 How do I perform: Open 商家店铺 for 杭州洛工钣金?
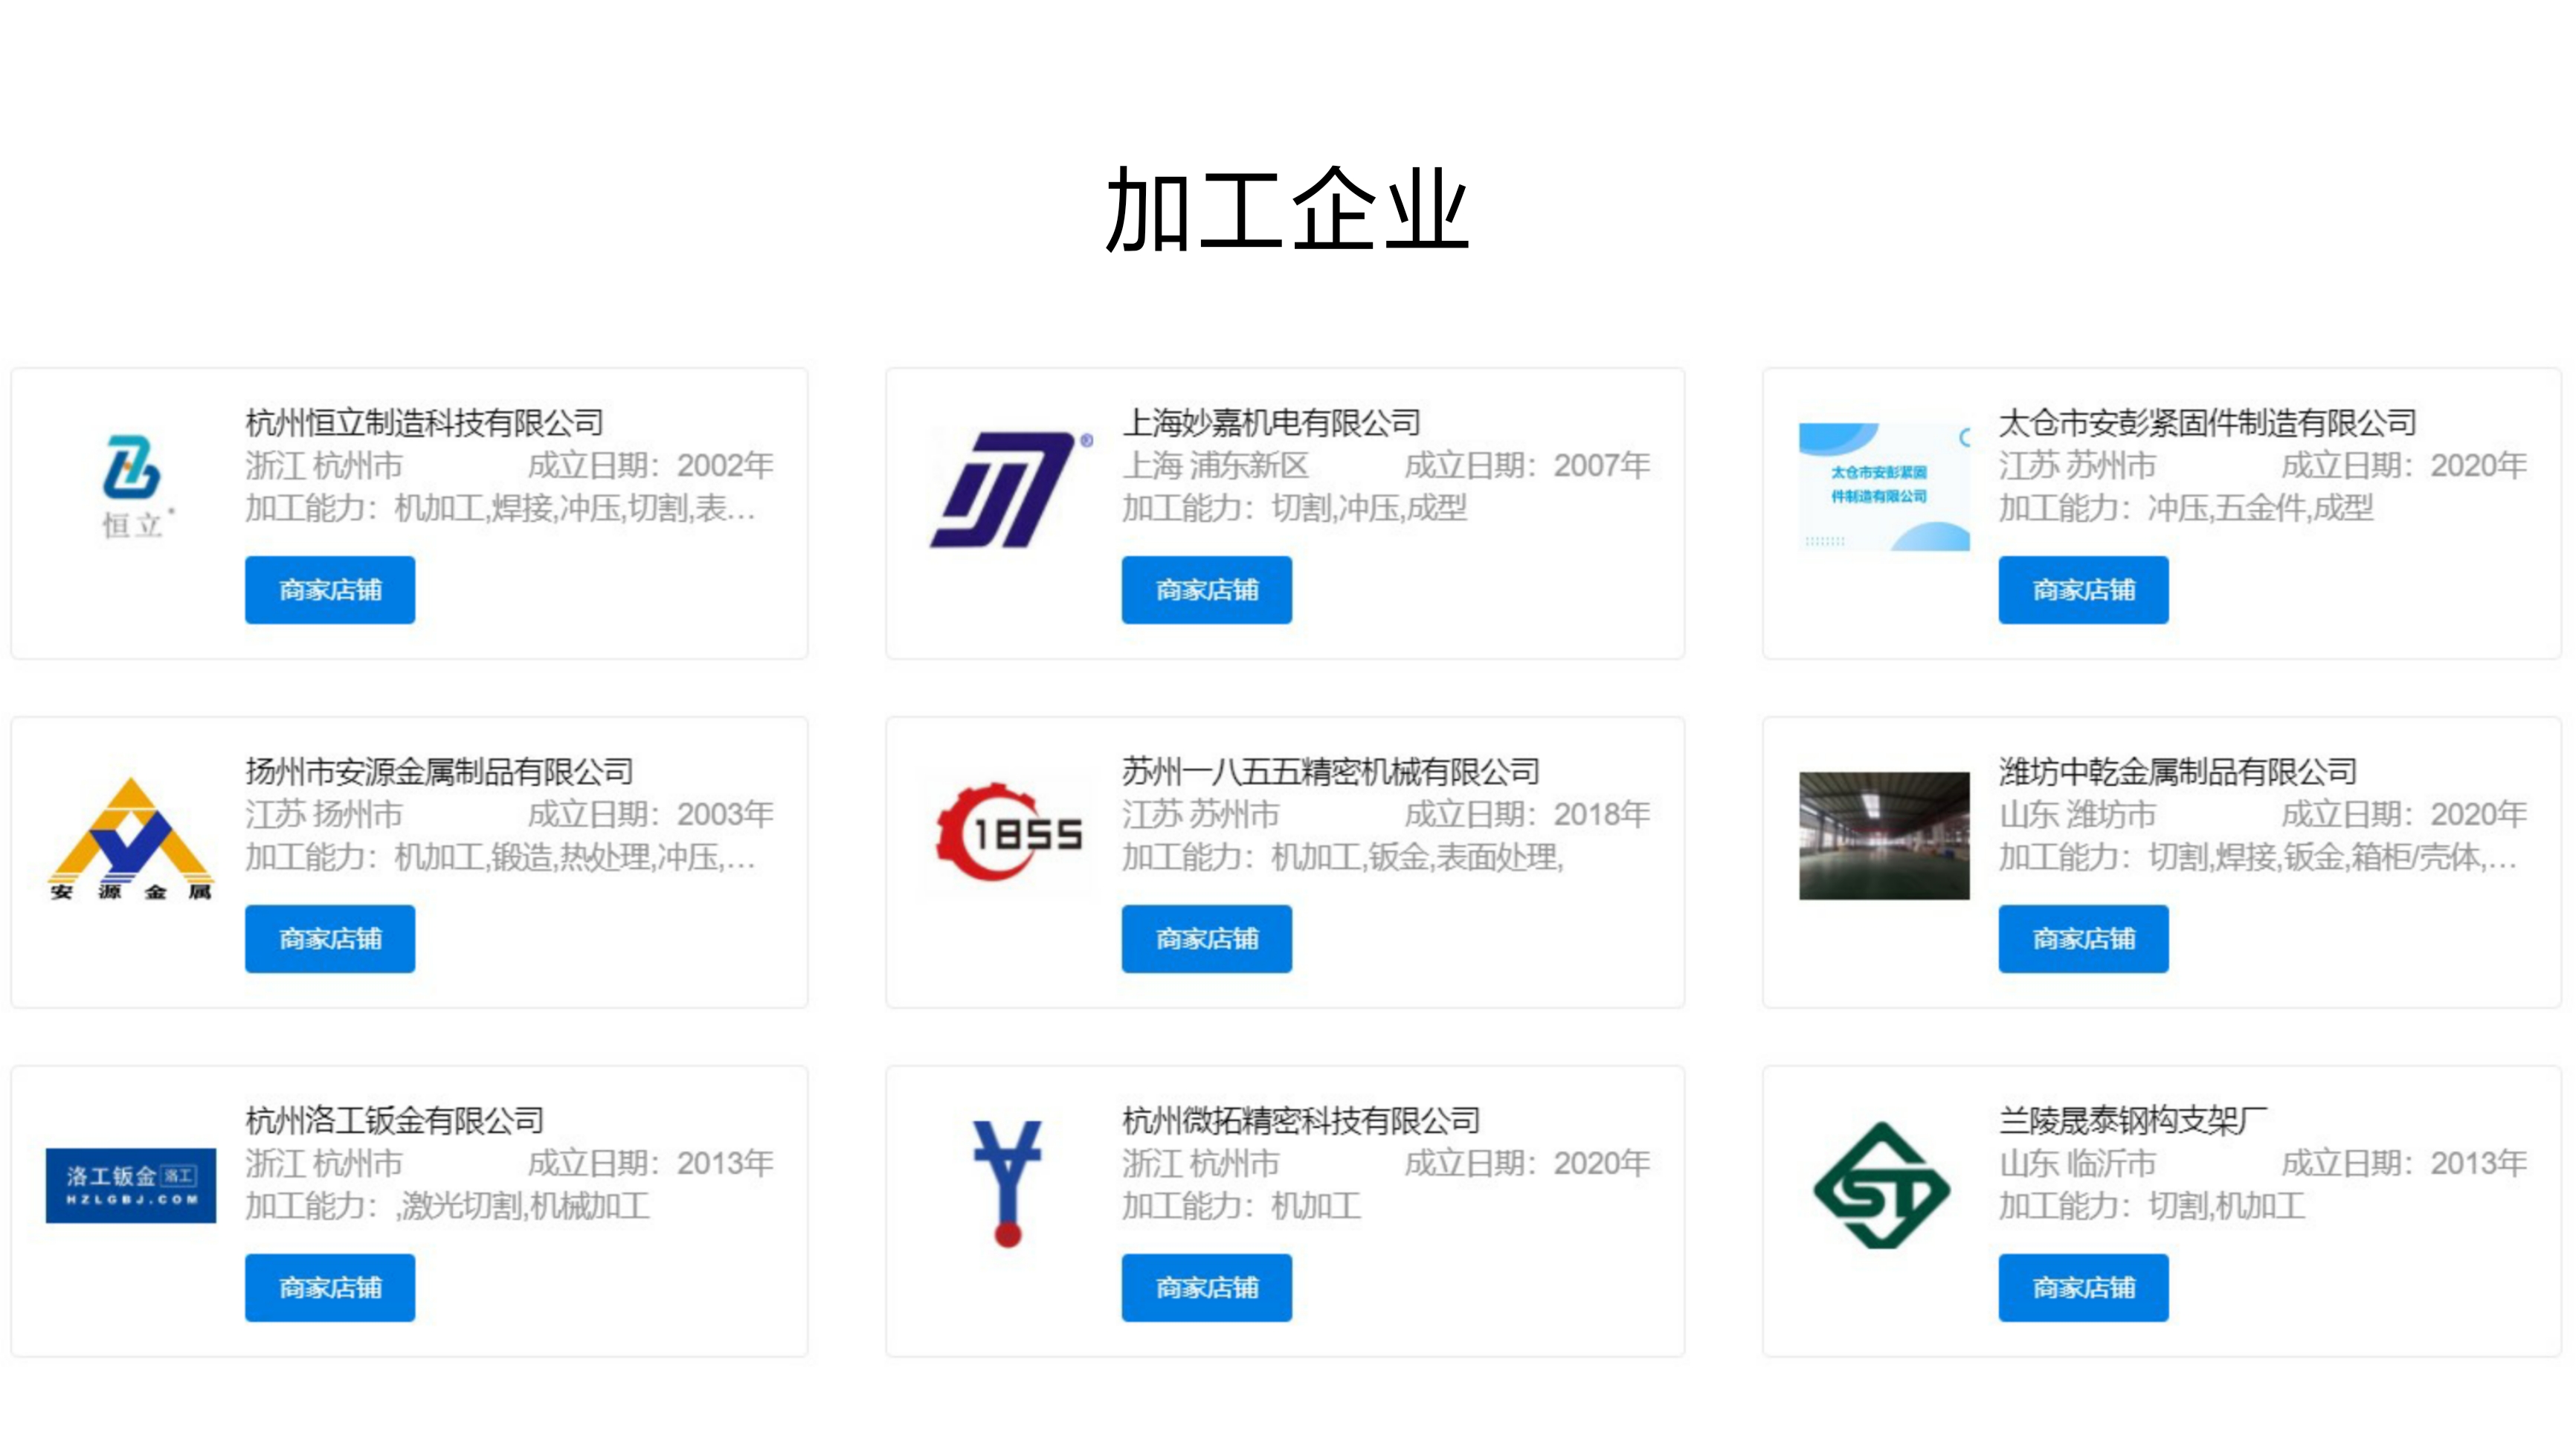click(x=330, y=1288)
